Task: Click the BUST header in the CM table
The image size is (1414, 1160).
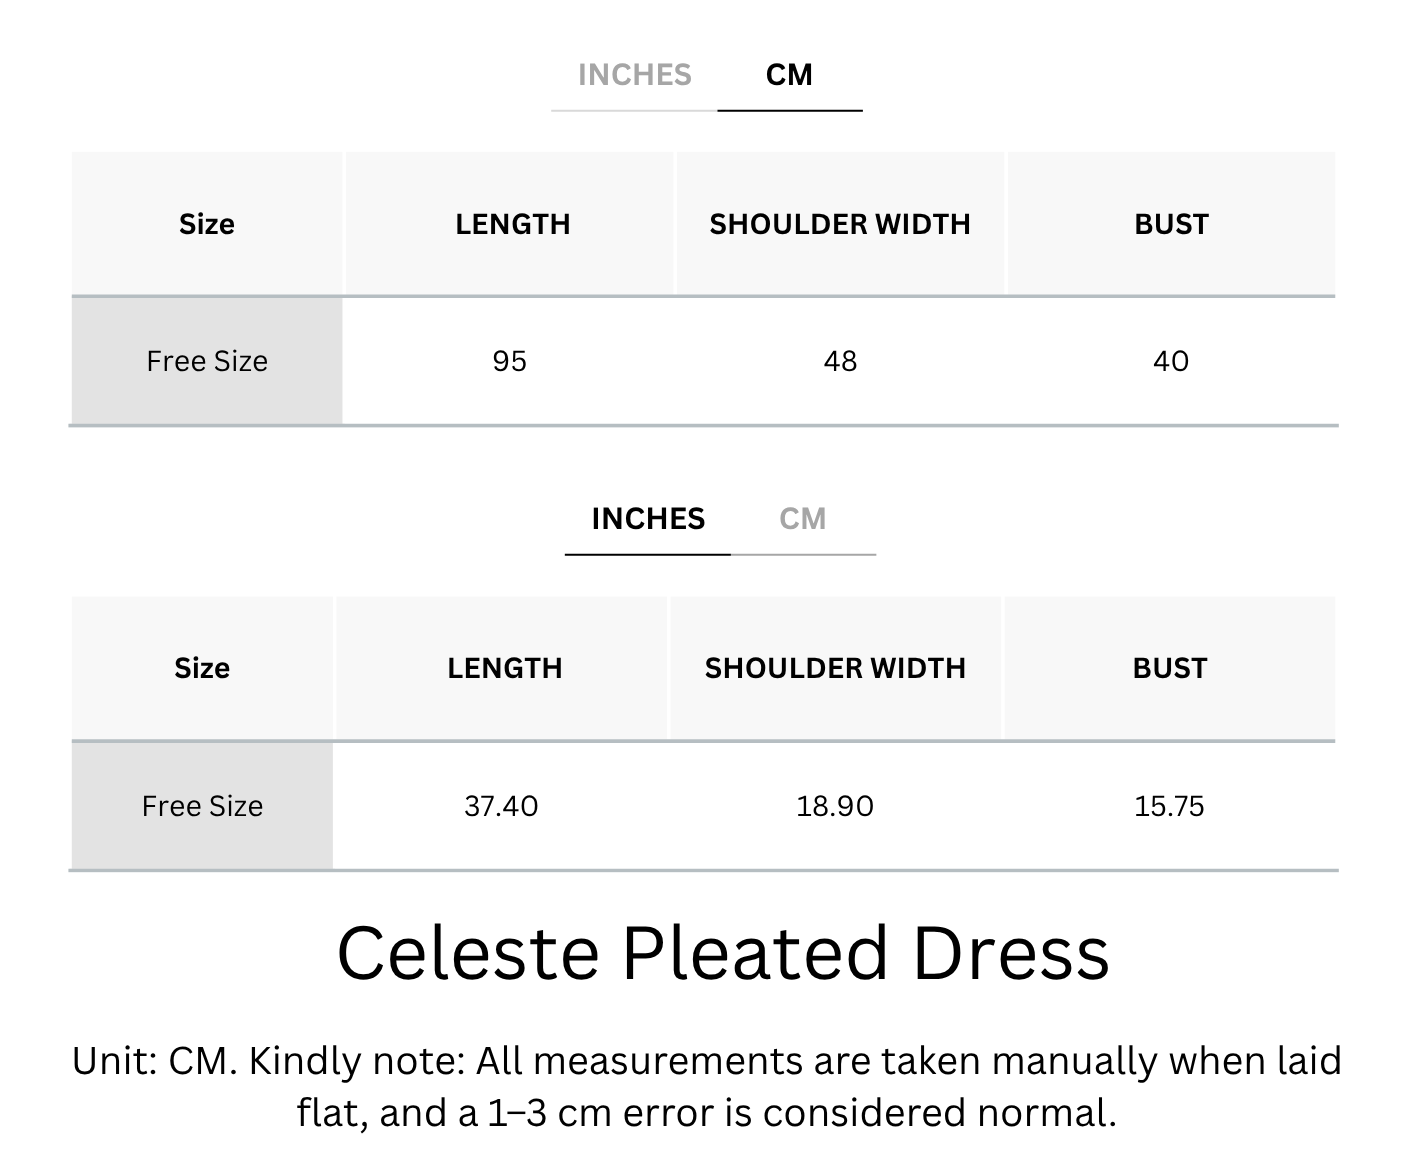Action: coord(1171,224)
